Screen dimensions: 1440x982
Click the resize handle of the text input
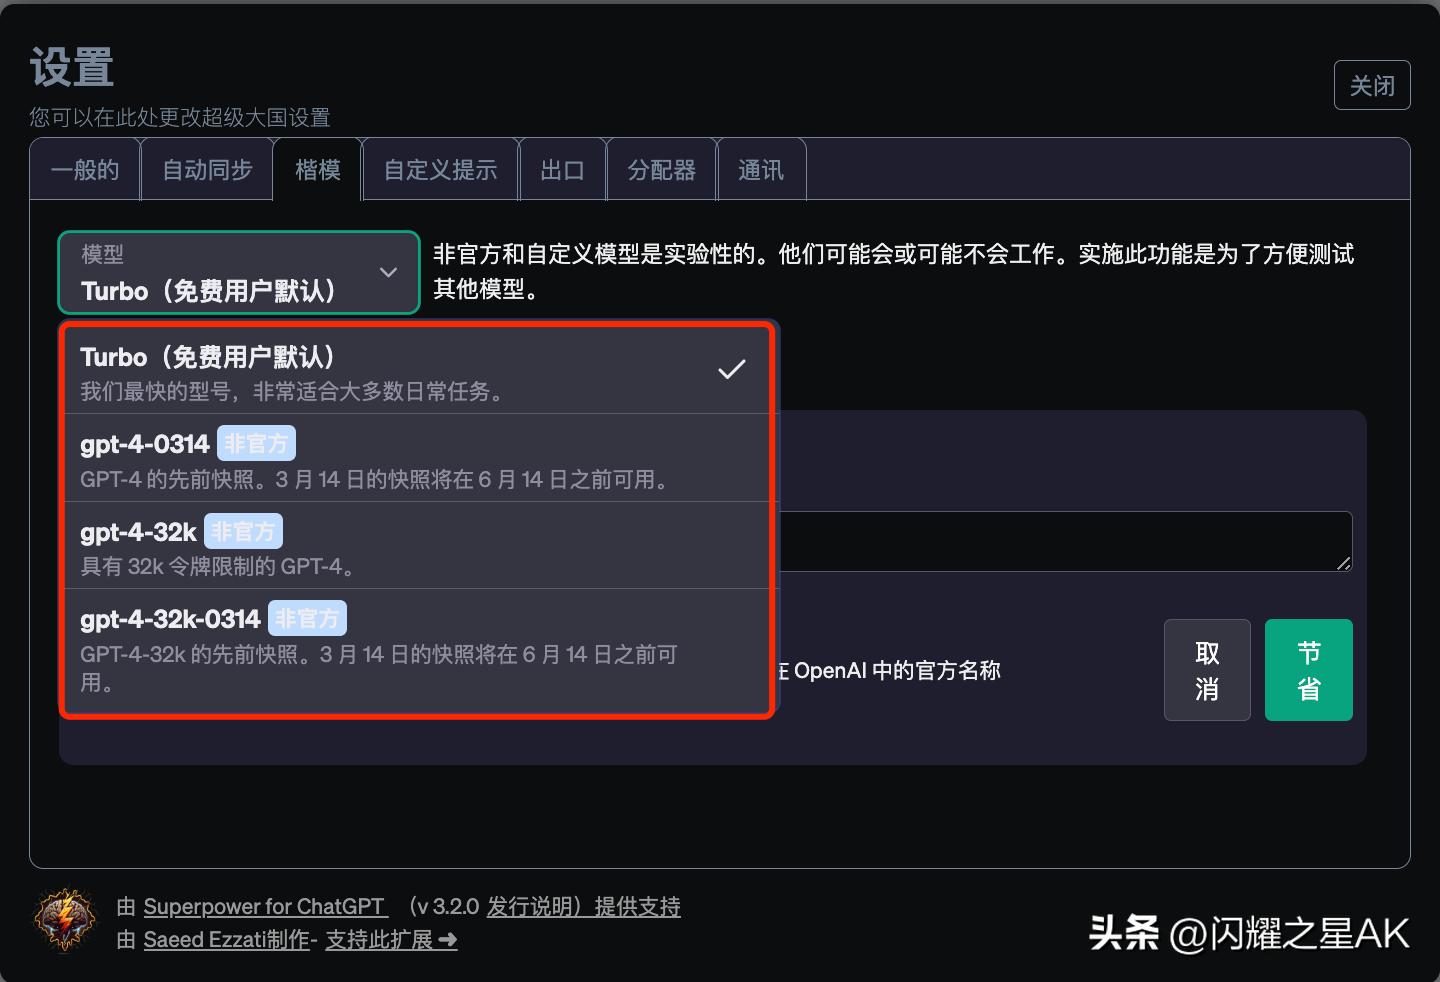[1344, 562]
